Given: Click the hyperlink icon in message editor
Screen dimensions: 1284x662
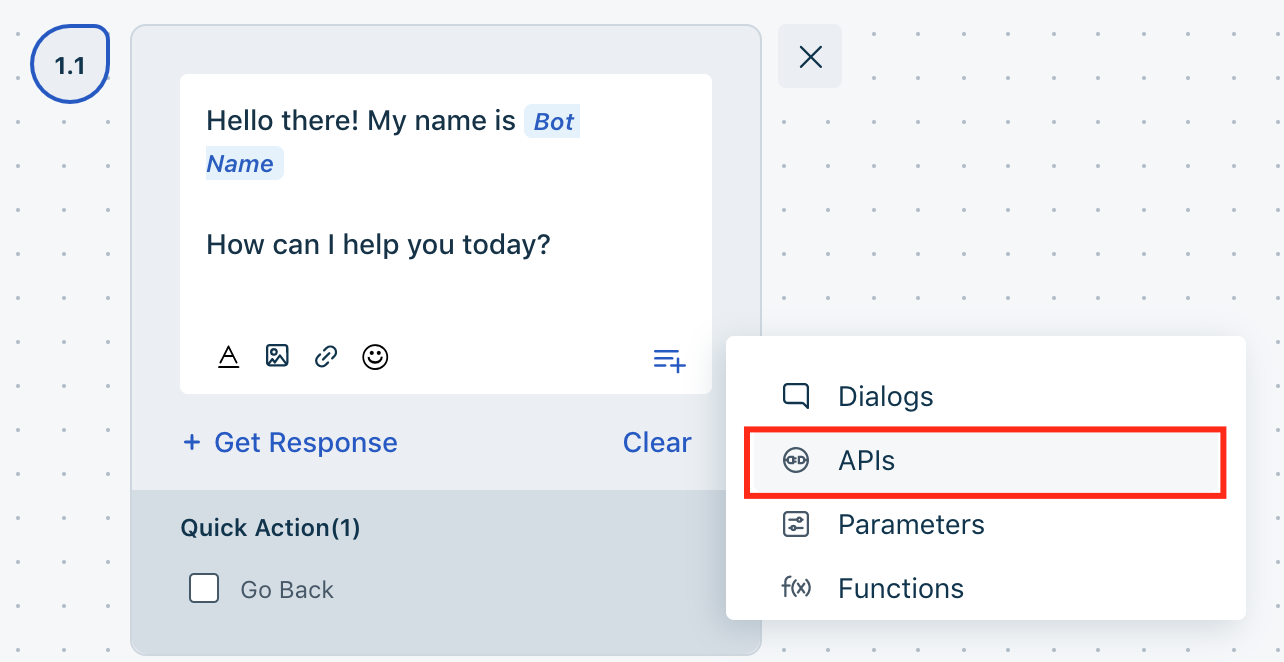Looking at the screenshot, I should [x=325, y=355].
